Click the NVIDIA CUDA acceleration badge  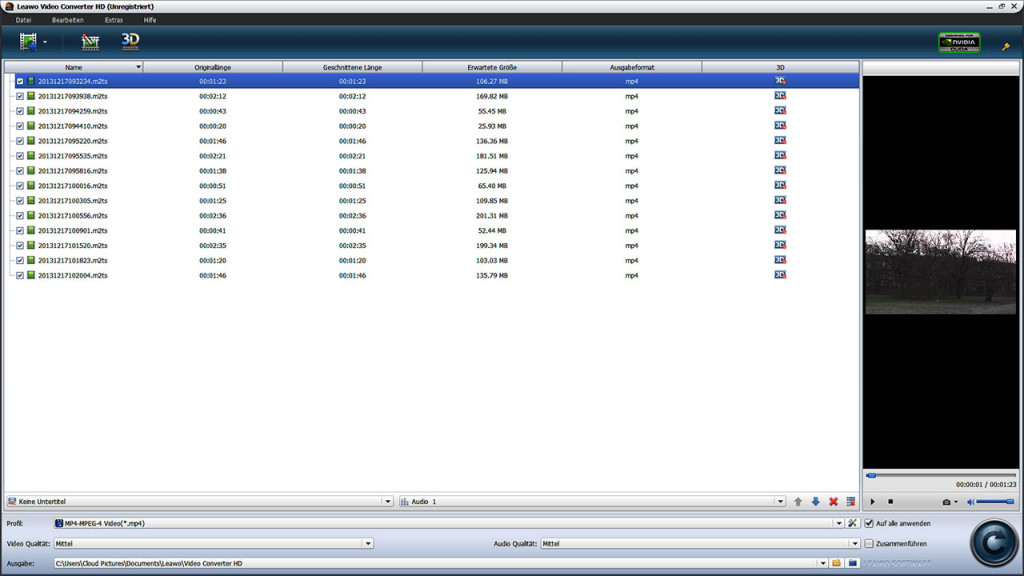958,43
